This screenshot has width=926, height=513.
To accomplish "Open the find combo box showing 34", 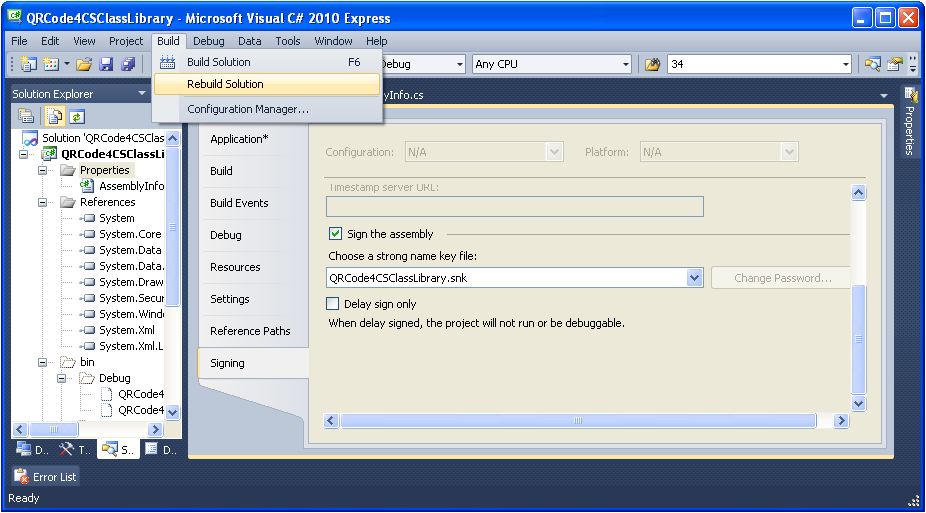I will tap(846, 64).
